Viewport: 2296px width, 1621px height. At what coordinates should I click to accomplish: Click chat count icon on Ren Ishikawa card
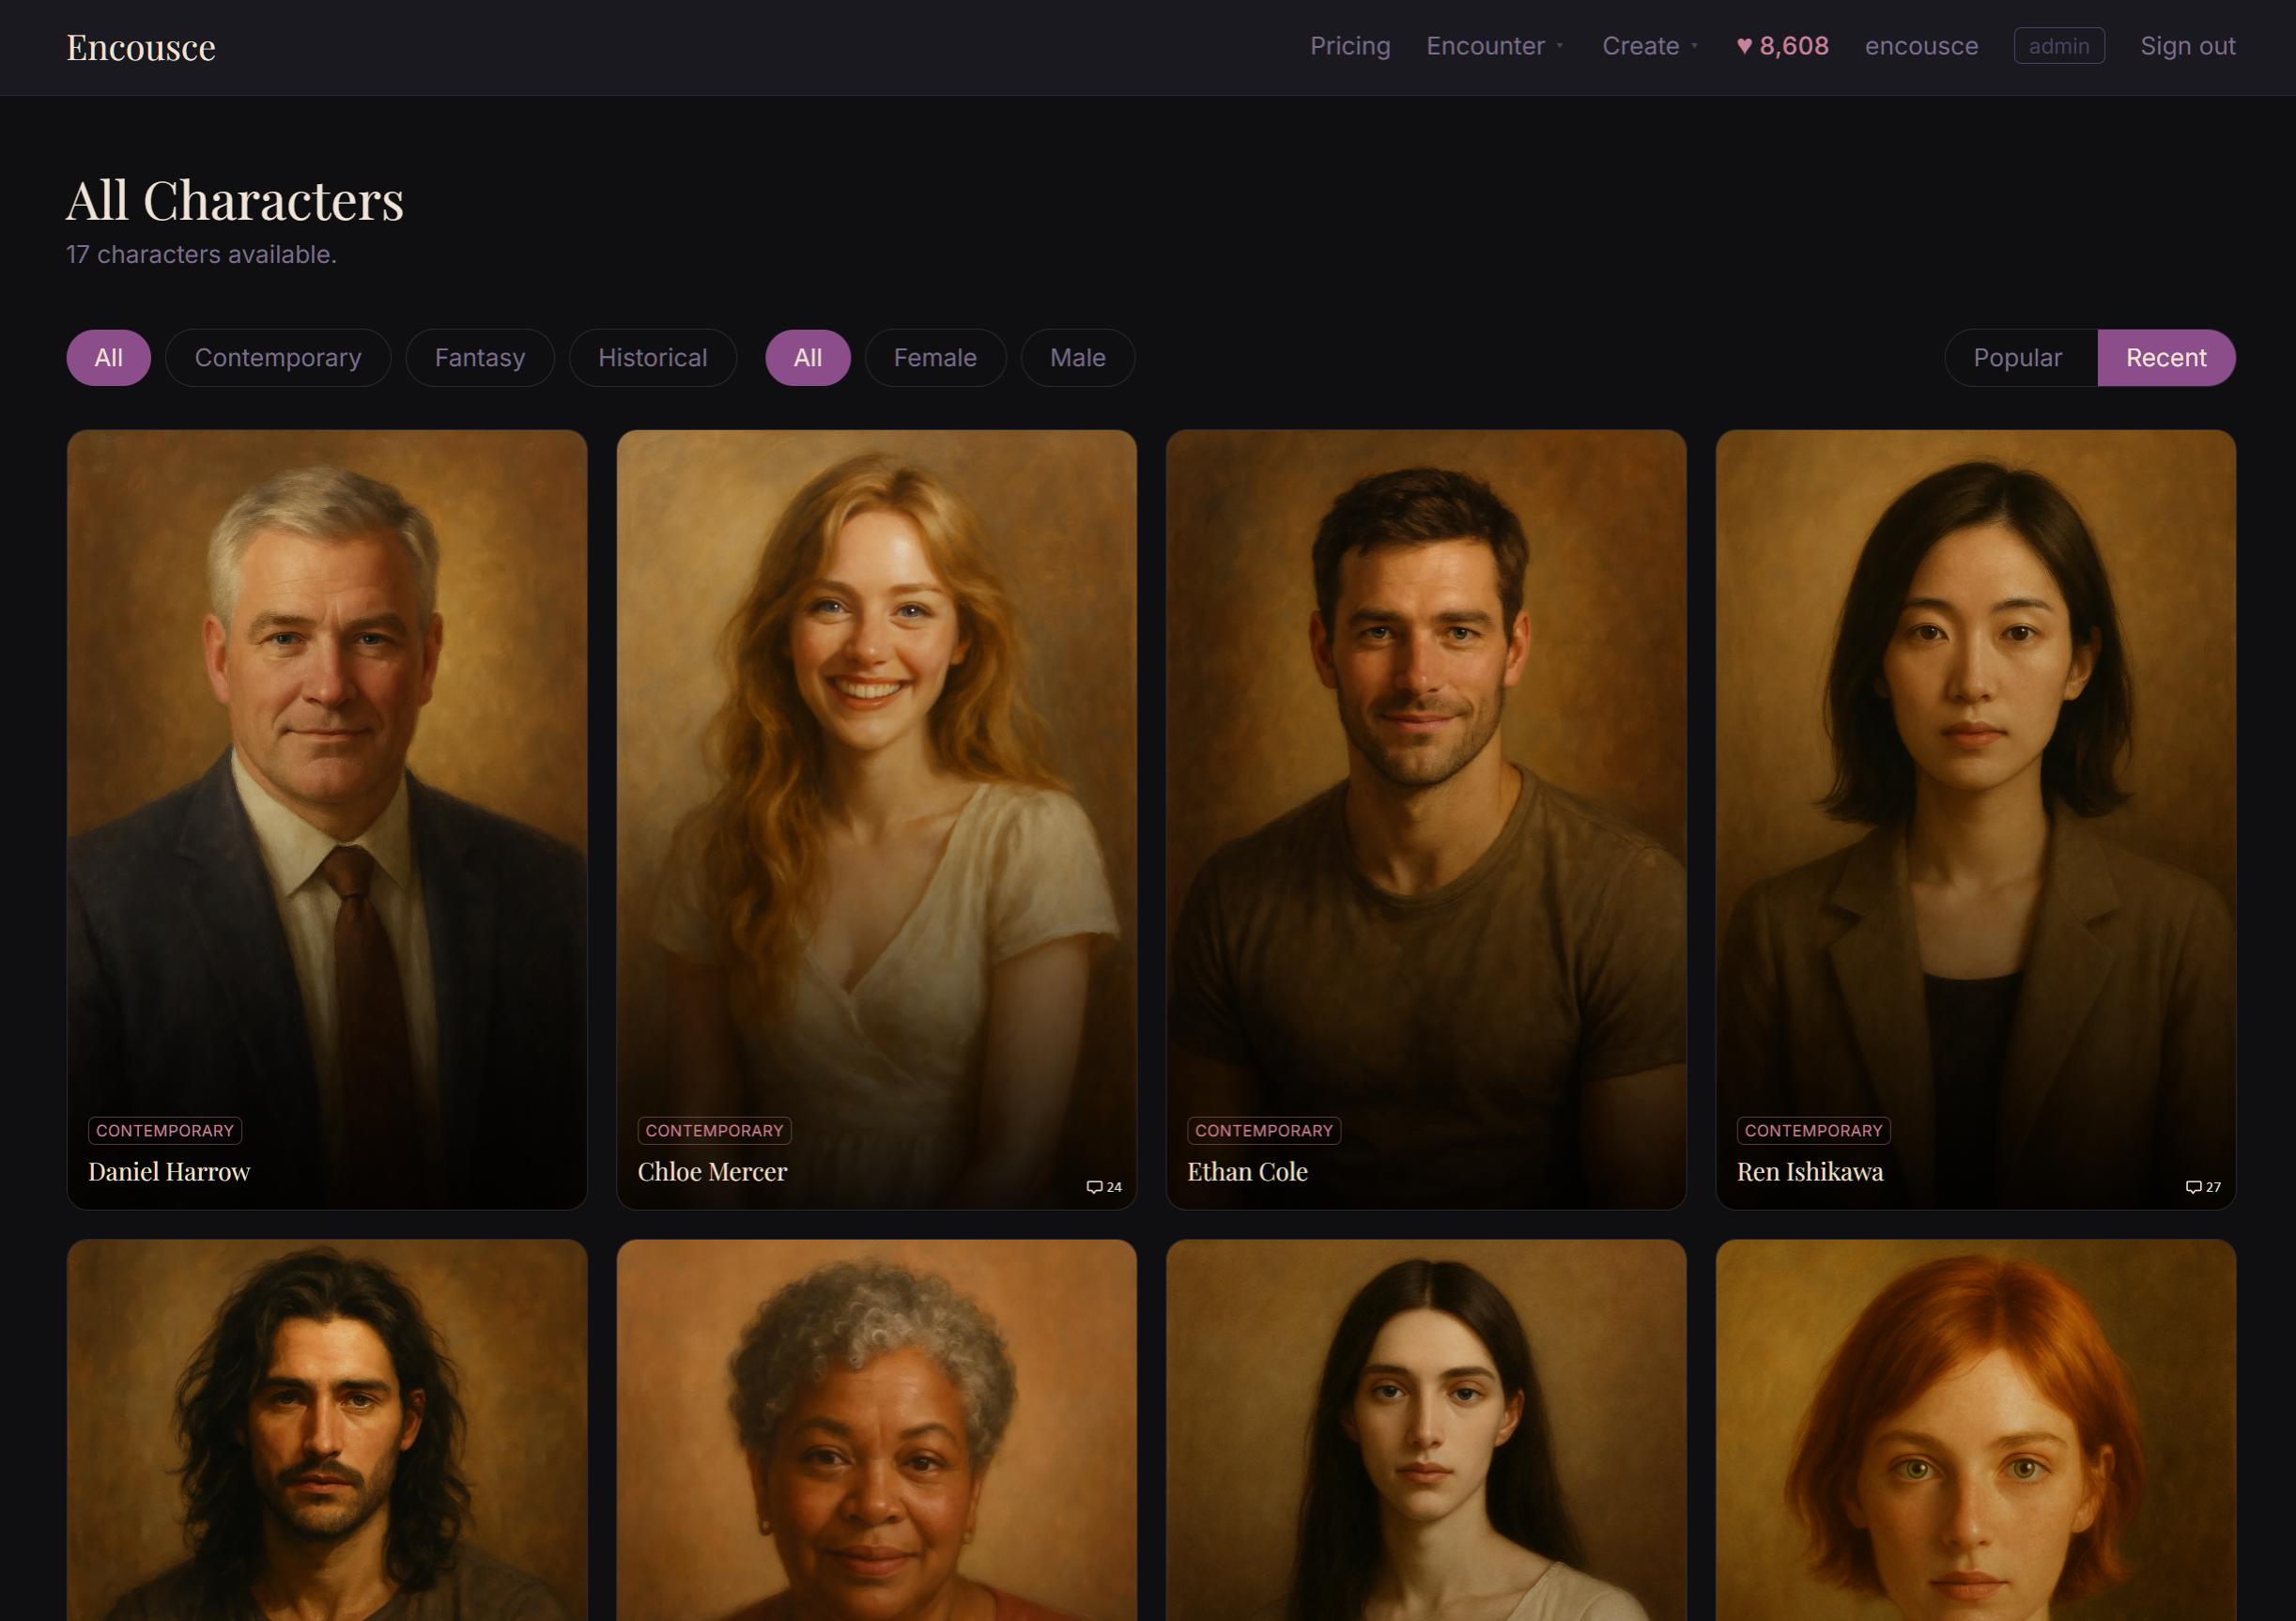point(2193,1187)
